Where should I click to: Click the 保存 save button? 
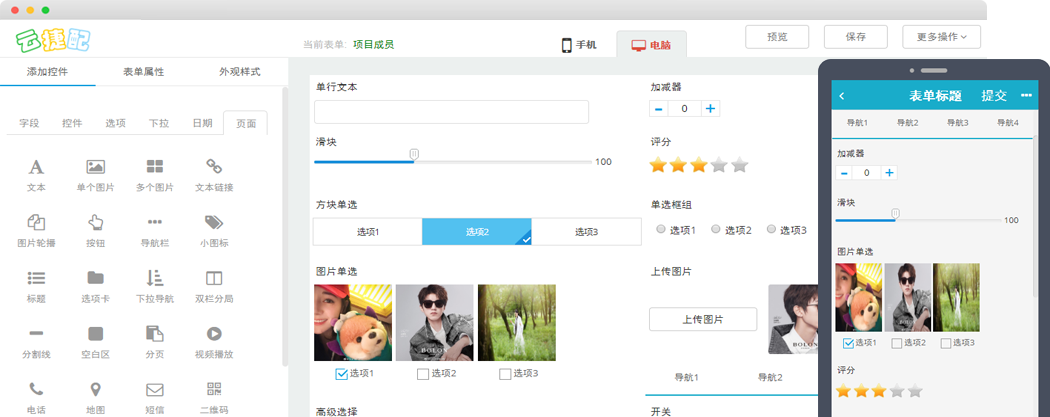coord(855,37)
